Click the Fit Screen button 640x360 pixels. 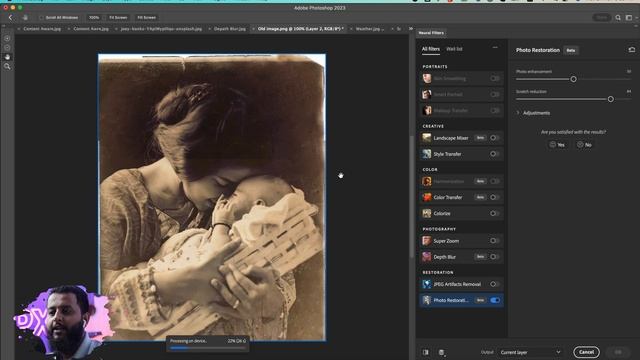pos(118,18)
